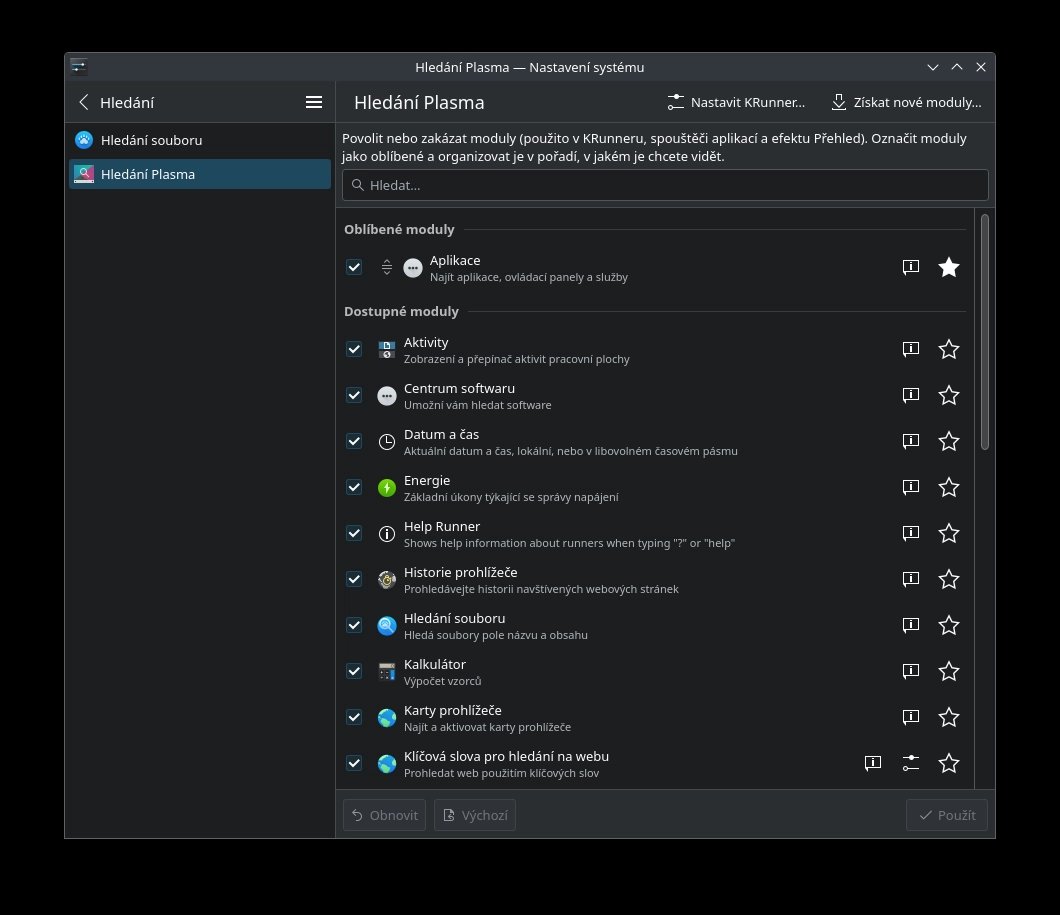Open configuration for Klíčová slova pro hledání na webu
This screenshot has width=1060, height=915.
(x=910, y=763)
